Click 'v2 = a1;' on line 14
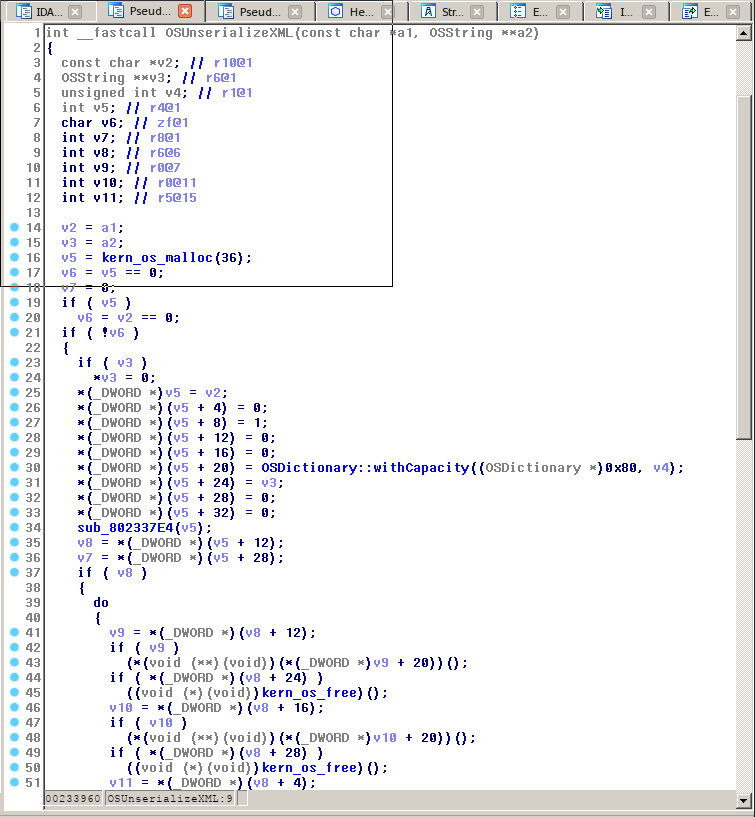 (x=93, y=228)
